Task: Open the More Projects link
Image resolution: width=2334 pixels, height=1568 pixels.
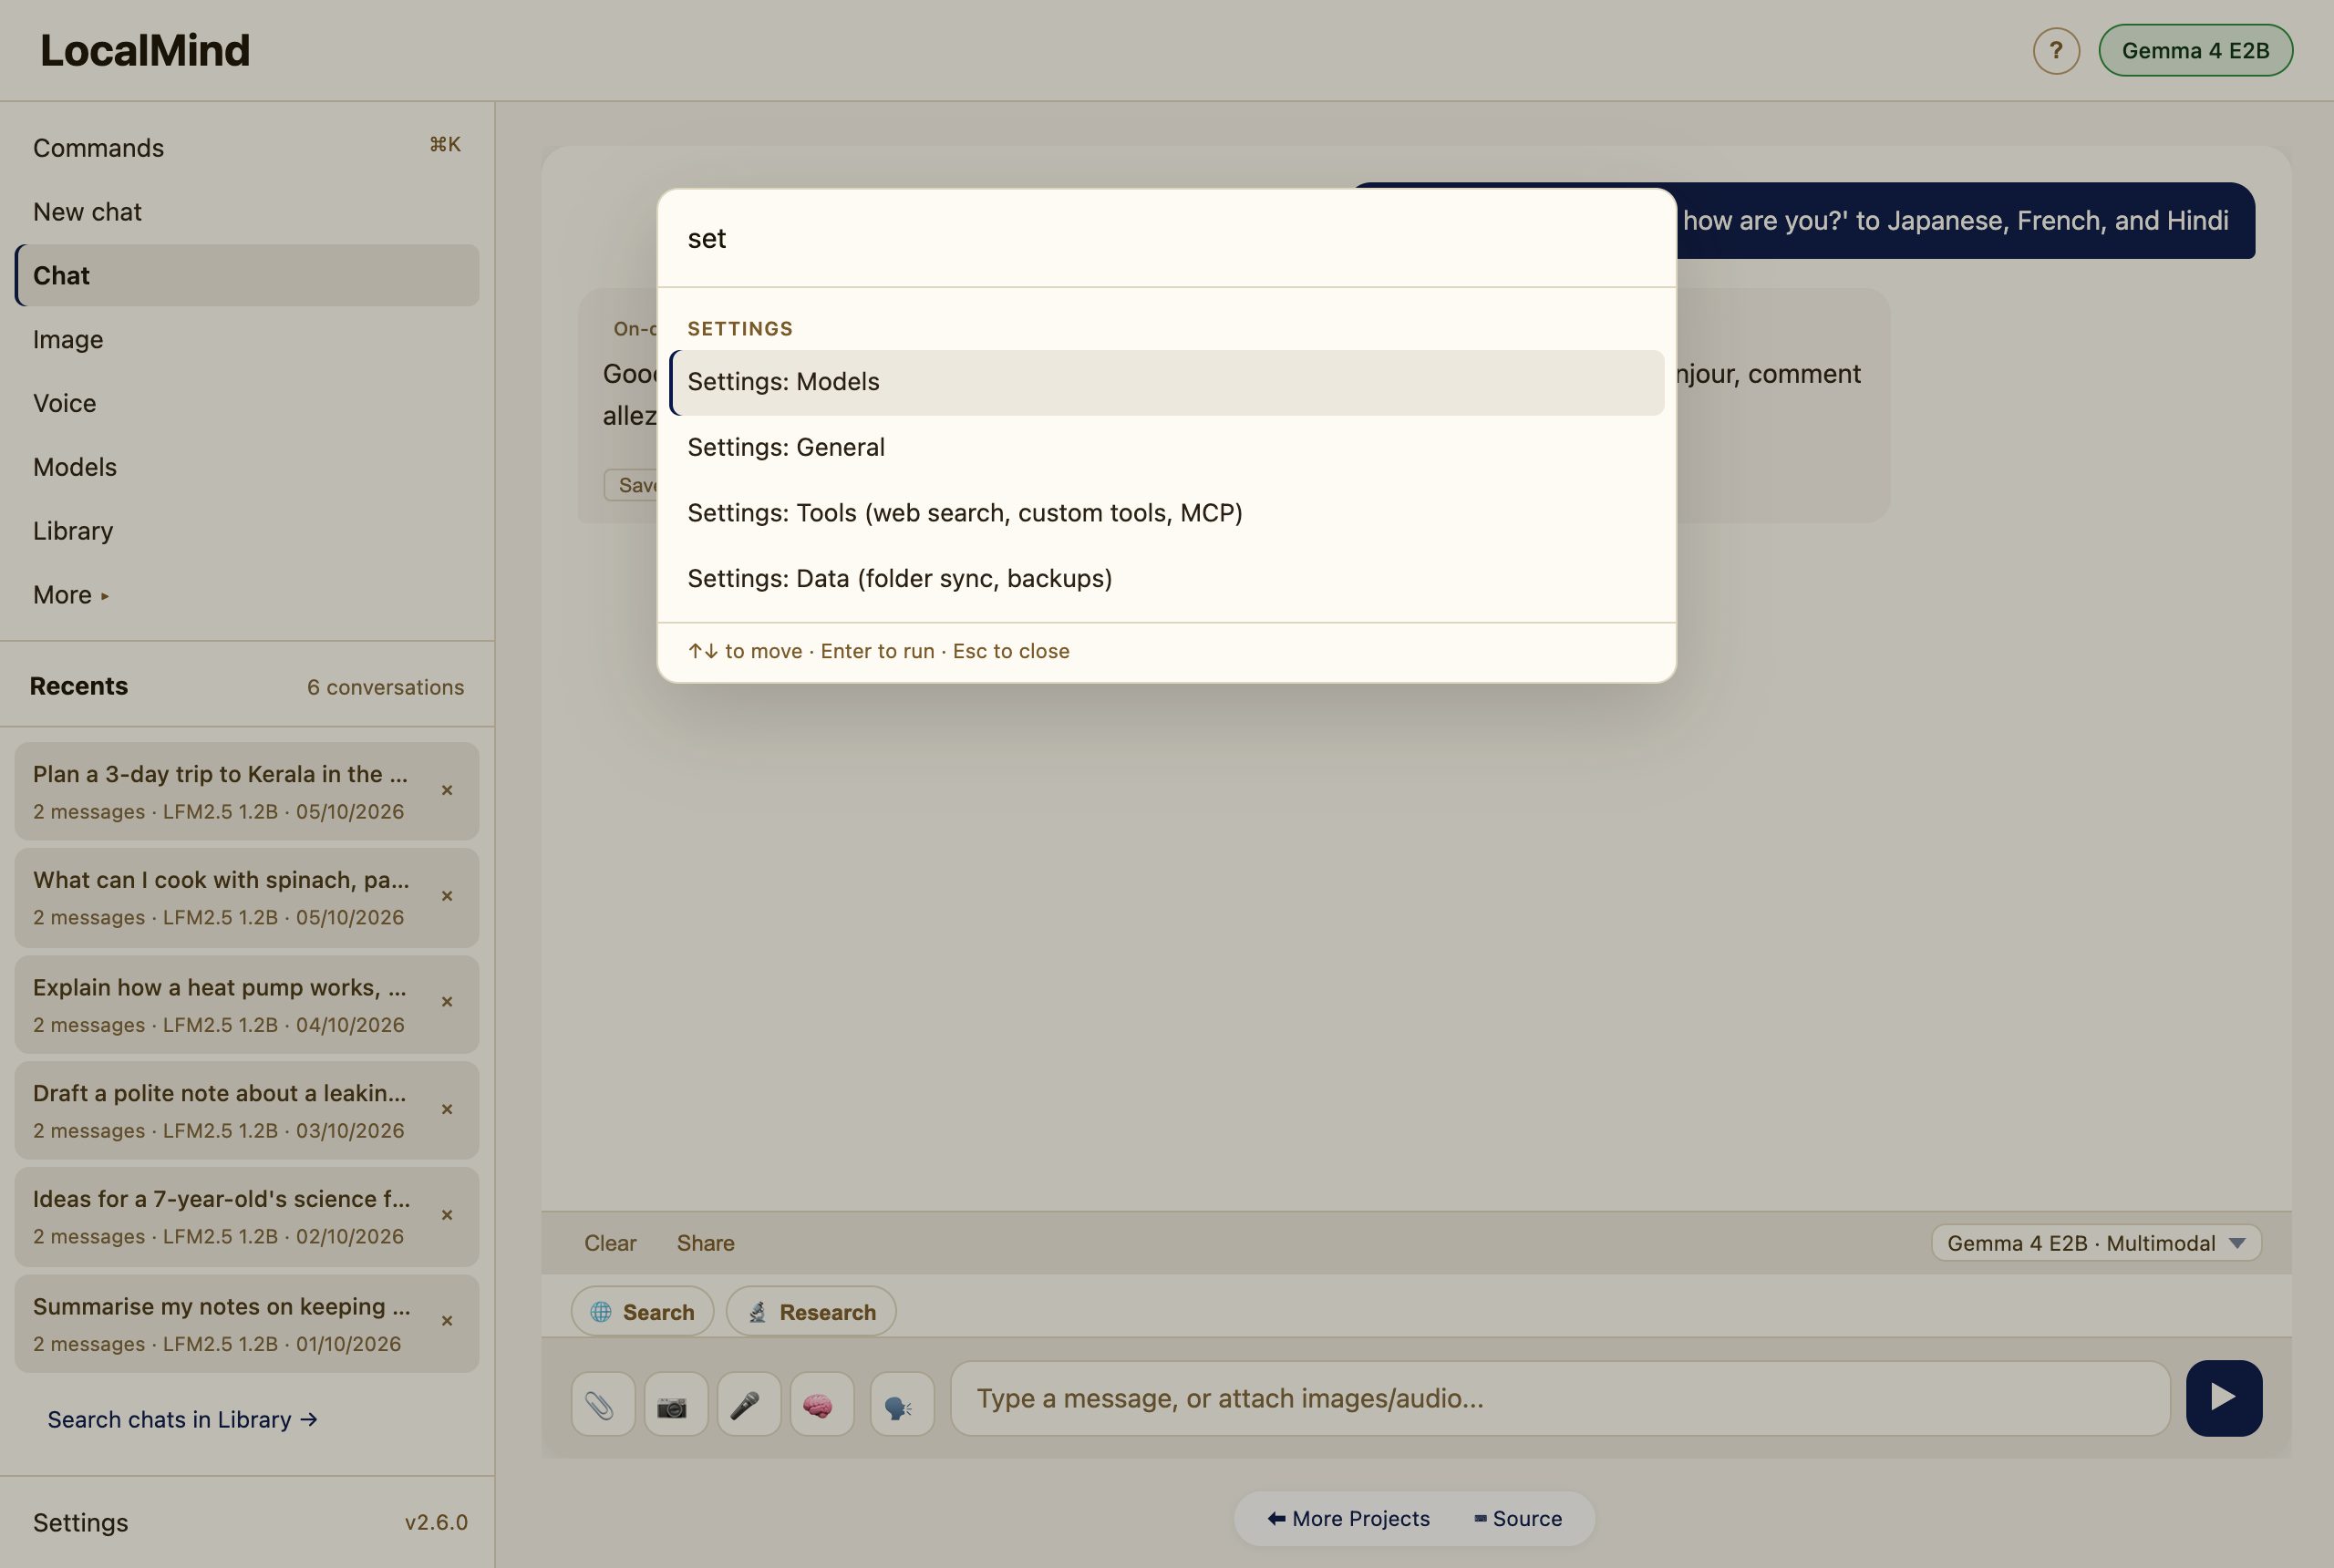Action: click(1348, 1518)
